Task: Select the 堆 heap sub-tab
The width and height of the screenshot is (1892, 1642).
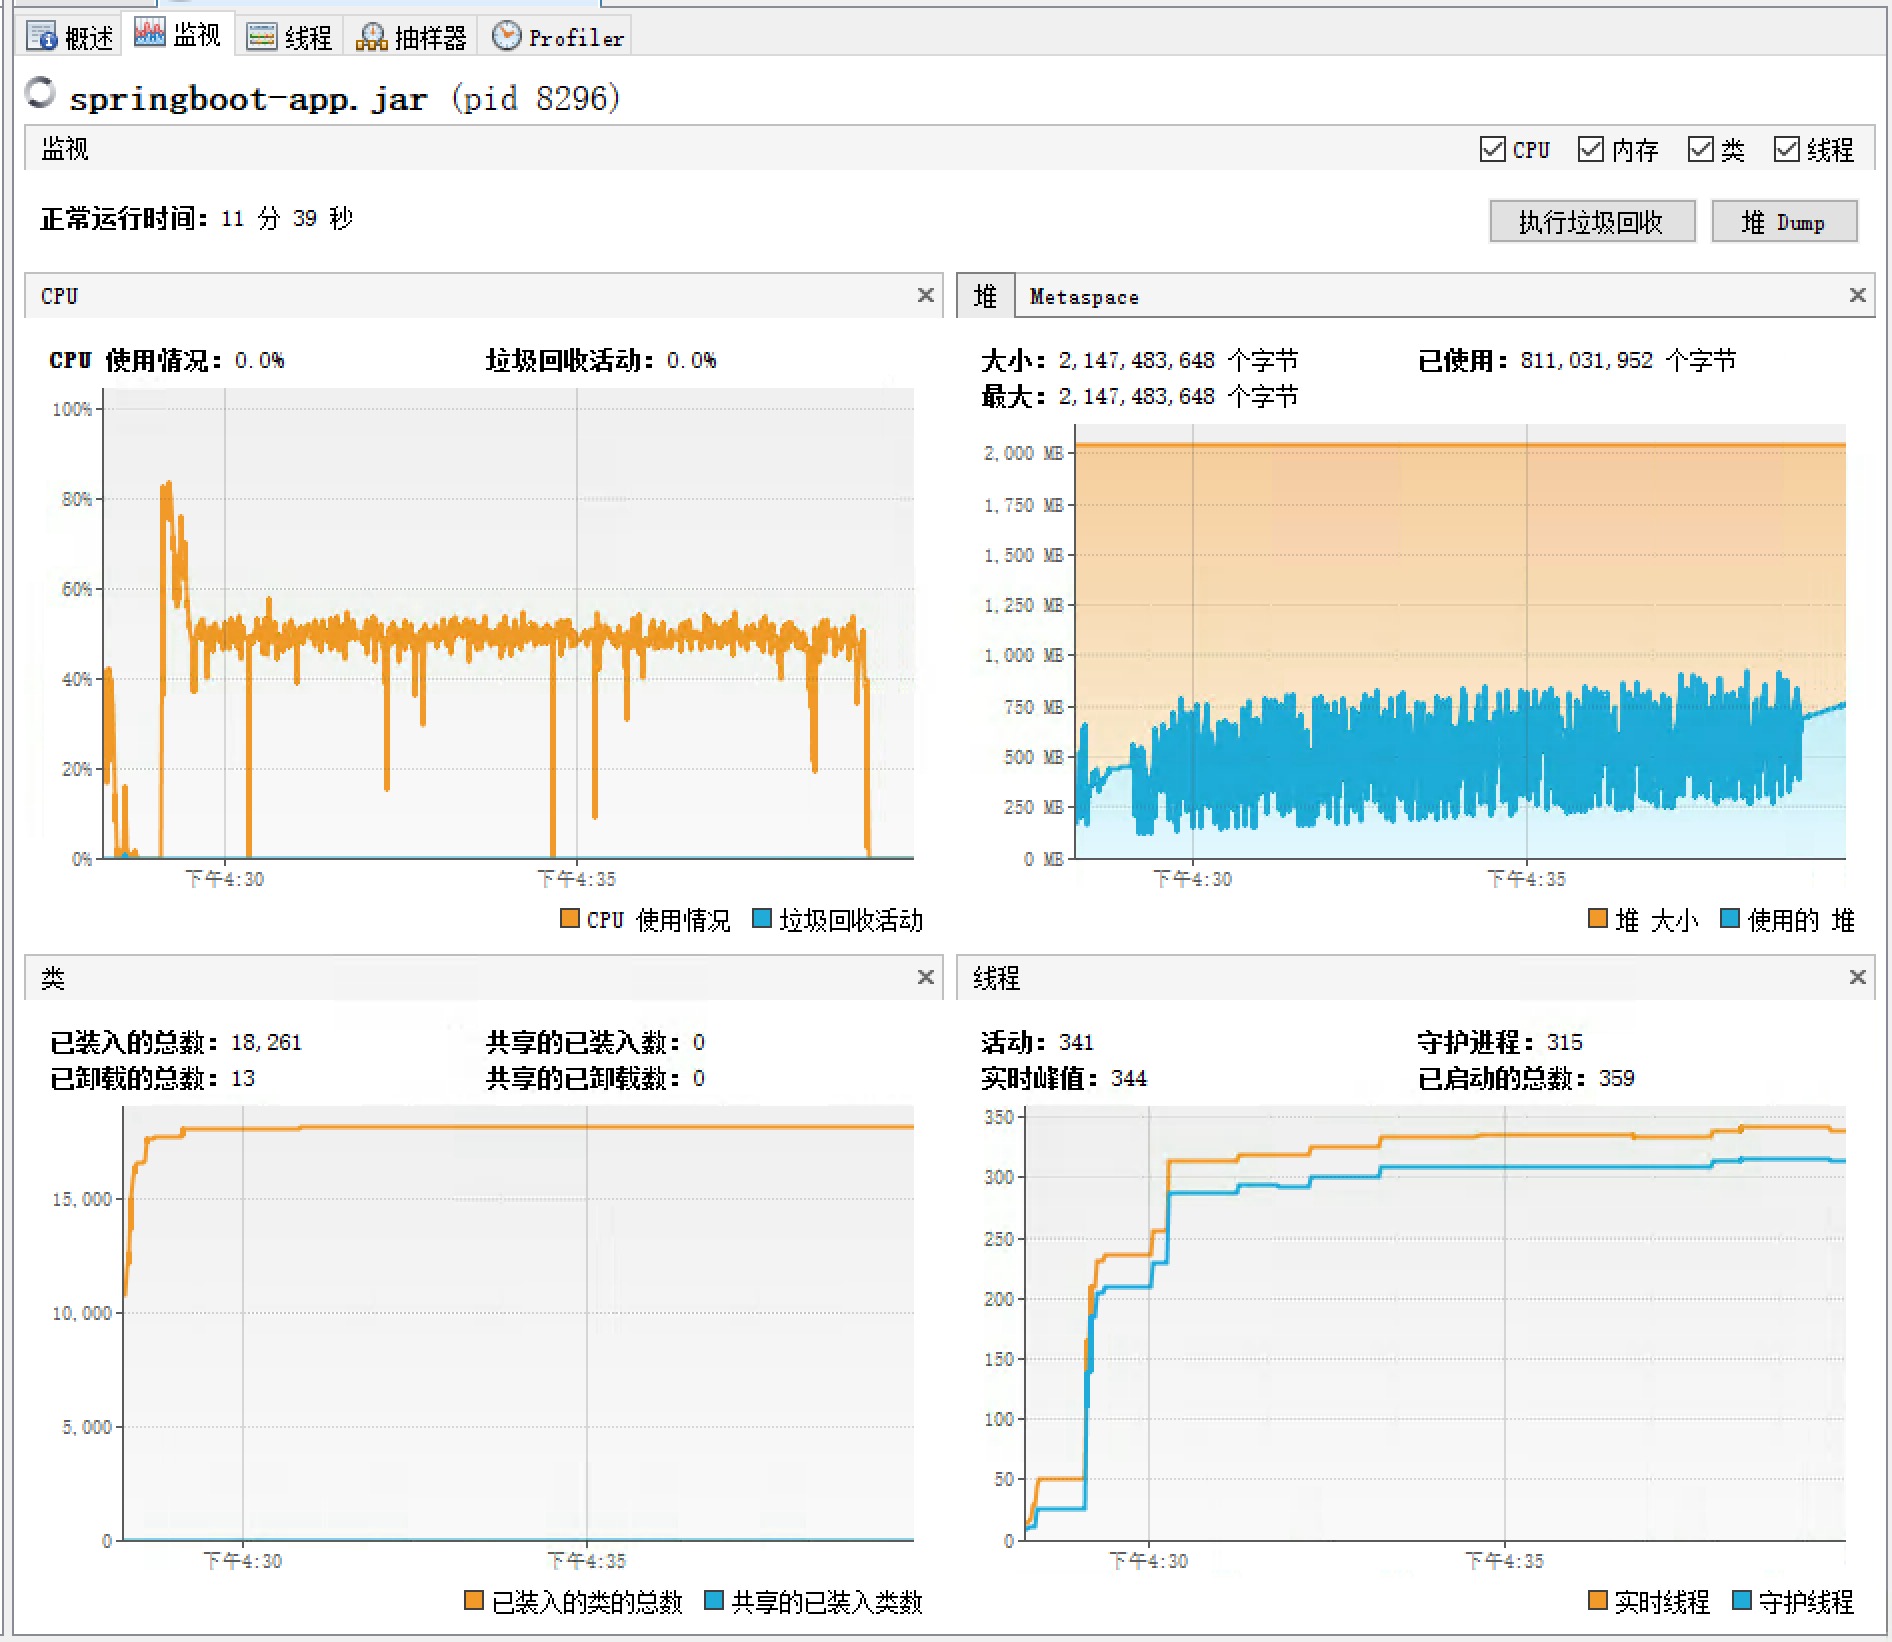Action: coord(986,296)
